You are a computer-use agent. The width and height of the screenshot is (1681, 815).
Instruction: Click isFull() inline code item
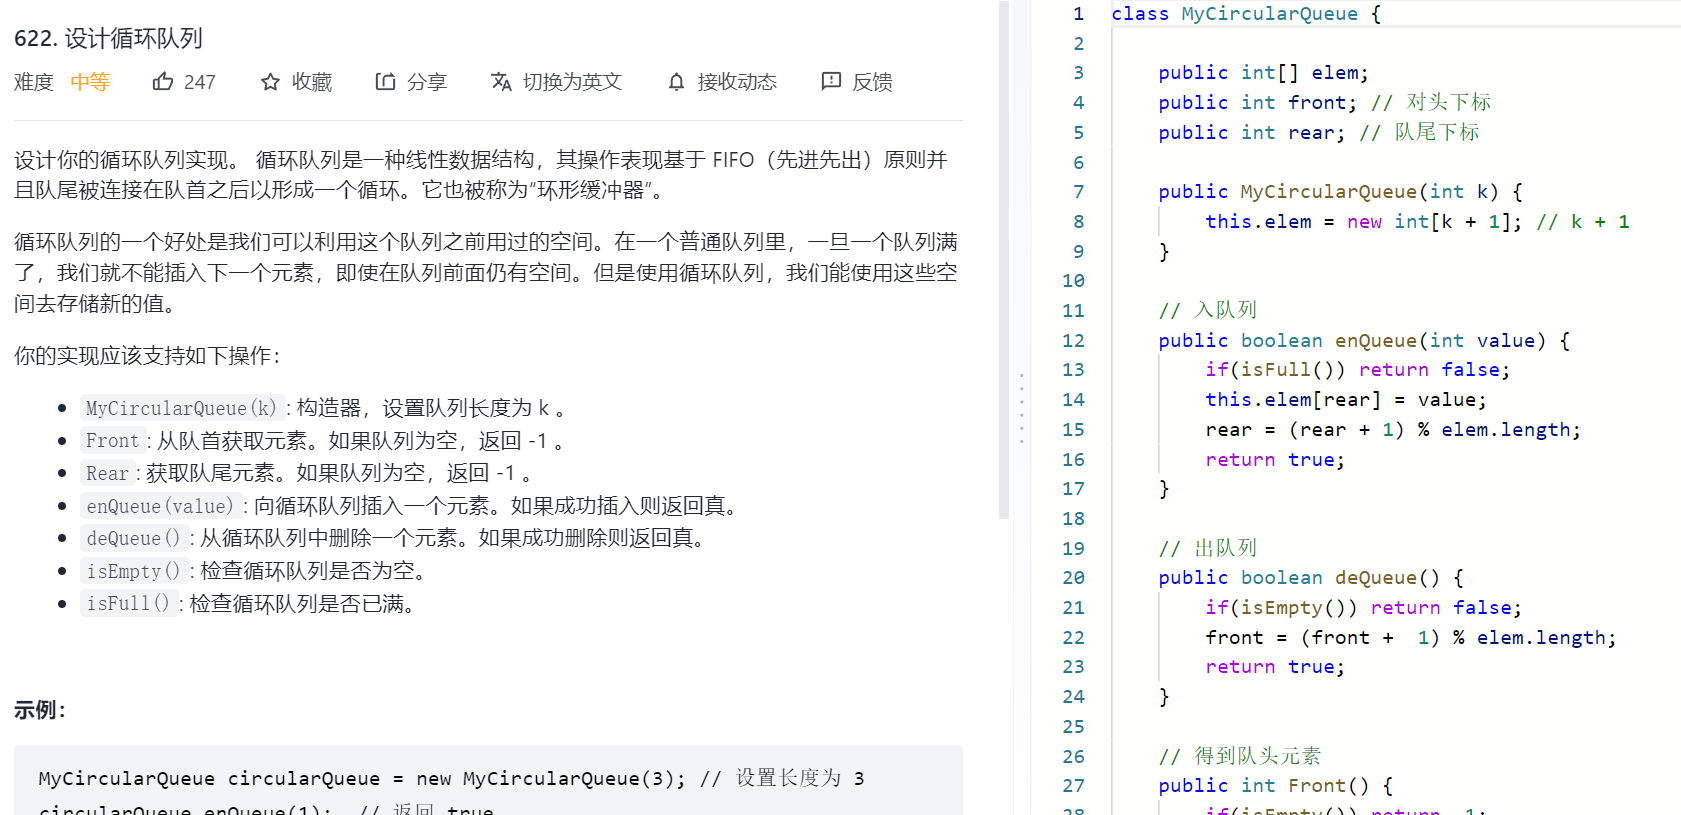coord(128,604)
